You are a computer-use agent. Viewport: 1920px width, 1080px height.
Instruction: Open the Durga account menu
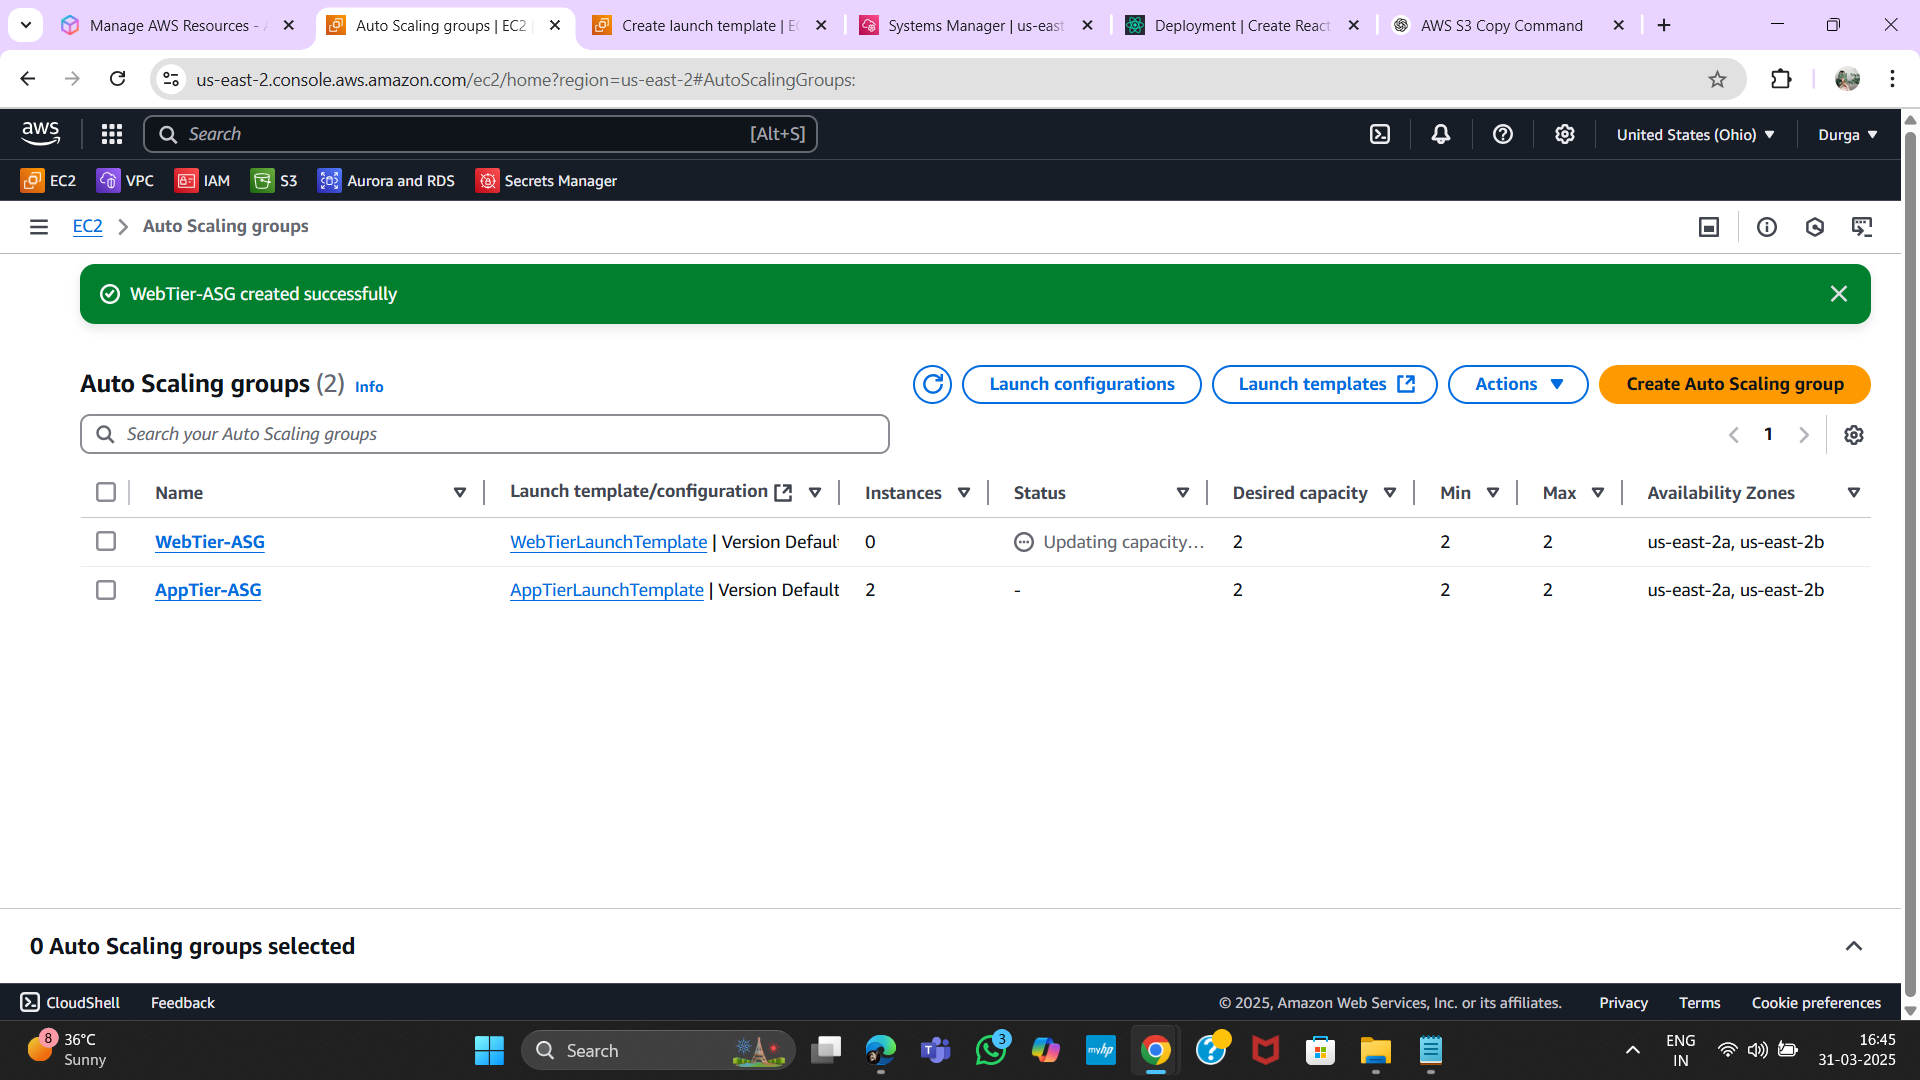[x=1847, y=134]
